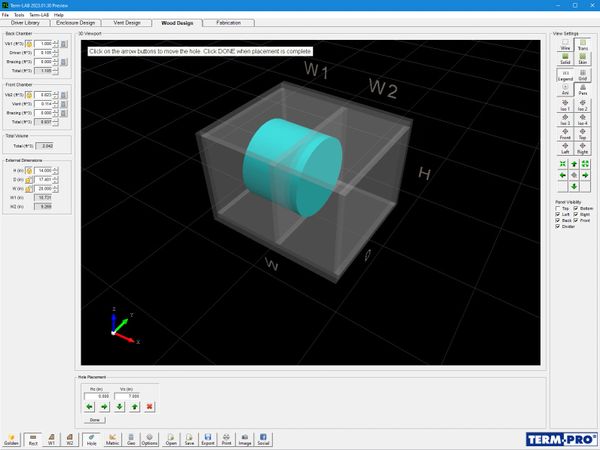
Task: Open the Help menu
Action: coord(59,15)
